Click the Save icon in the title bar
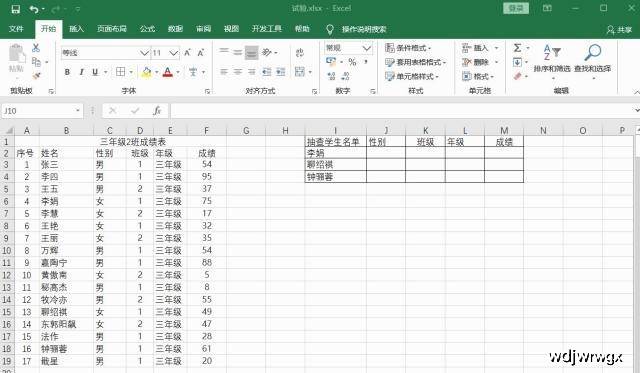Screen dimensions: 640x373 (16, 9)
